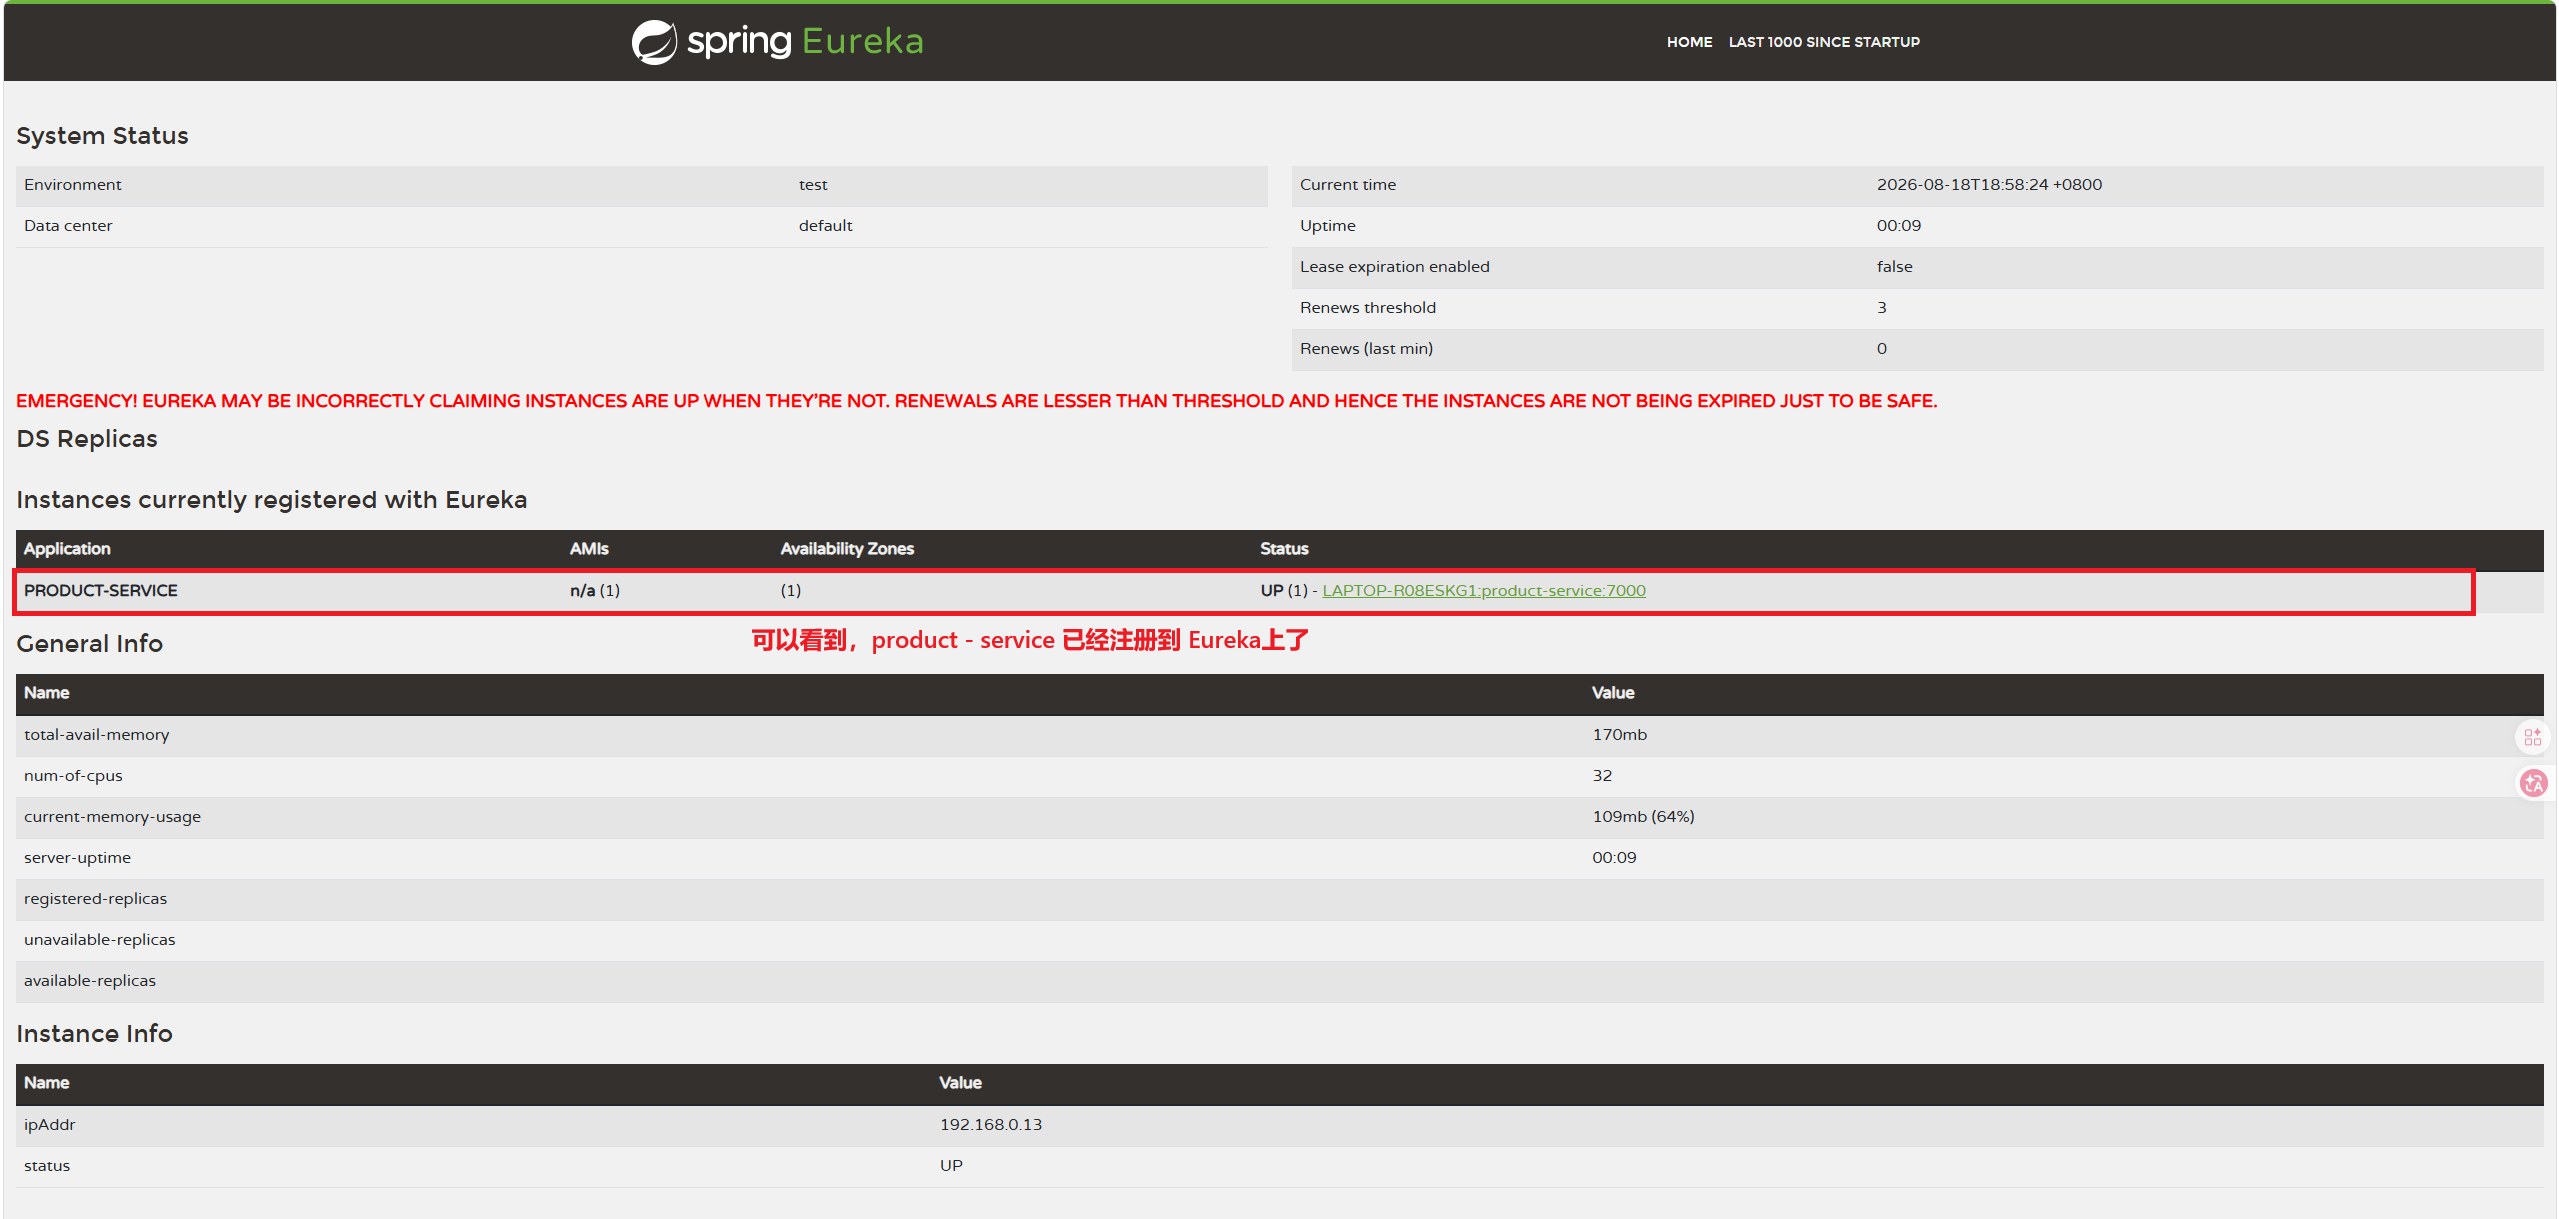Click the Environment label
This screenshot has width=2559, height=1219.
[x=73, y=185]
